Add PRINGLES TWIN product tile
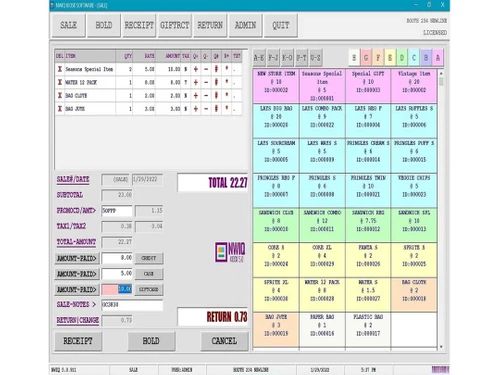Image resolution: width=500 pixels, height=375 pixels. tap(368, 190)
